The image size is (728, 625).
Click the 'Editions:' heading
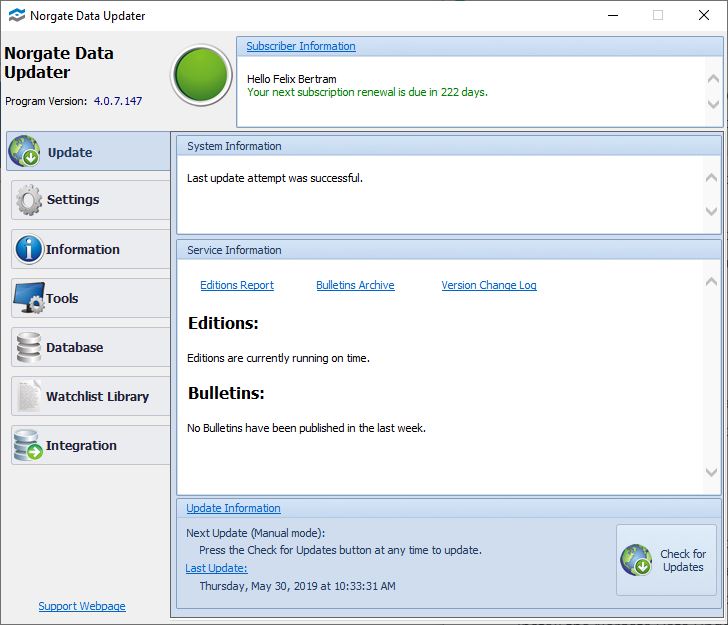click(223, 323)
